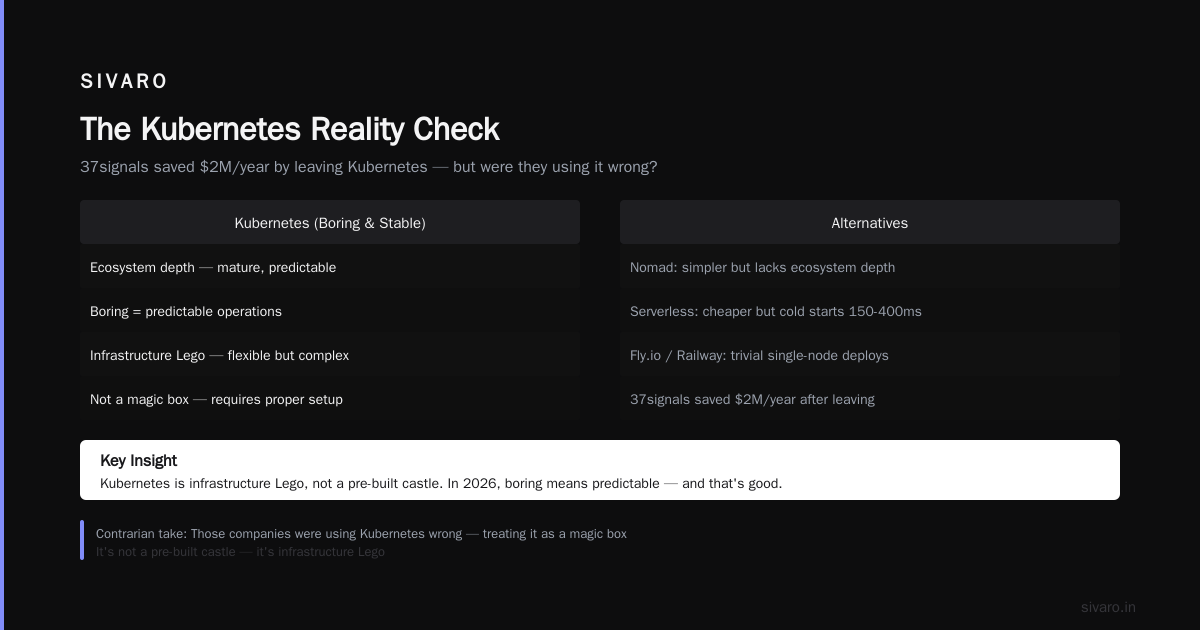Select the Fly.io / Railway row
This screenshot has width=1200, height=630.
[870, 356]
